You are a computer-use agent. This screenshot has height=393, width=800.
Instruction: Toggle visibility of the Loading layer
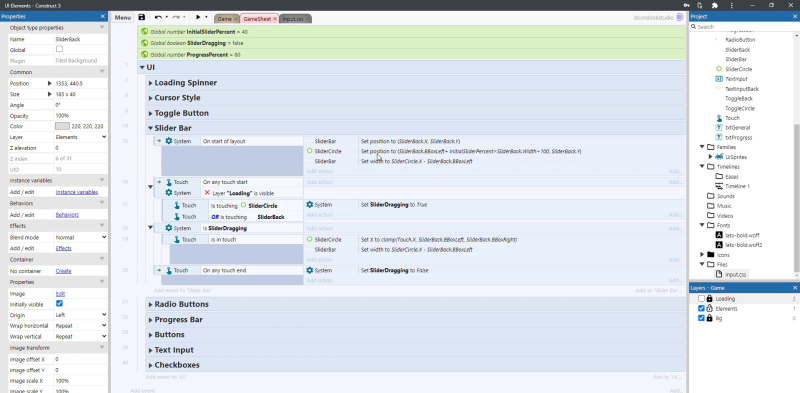pos(701,299)
